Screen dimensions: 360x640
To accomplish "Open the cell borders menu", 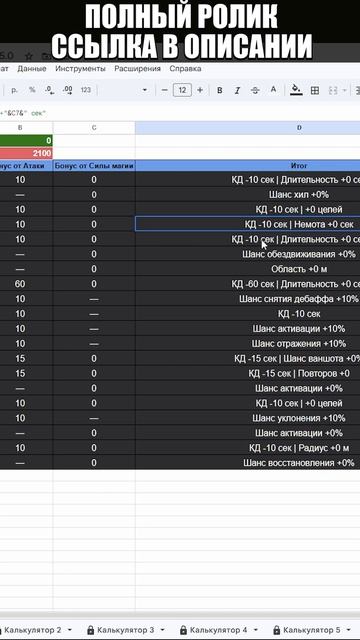I will pyautogui.click(x=315, y=90).
